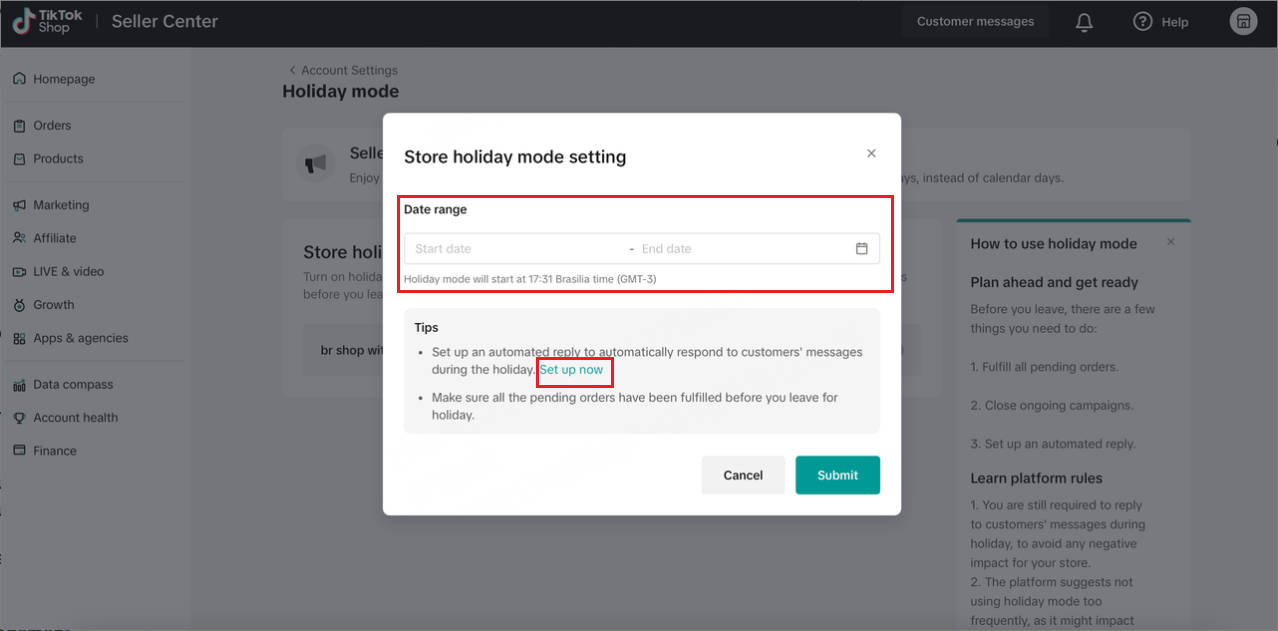Open the Marketing section
The width and height of the screenshot is (1278, 631).
(61, 205)
